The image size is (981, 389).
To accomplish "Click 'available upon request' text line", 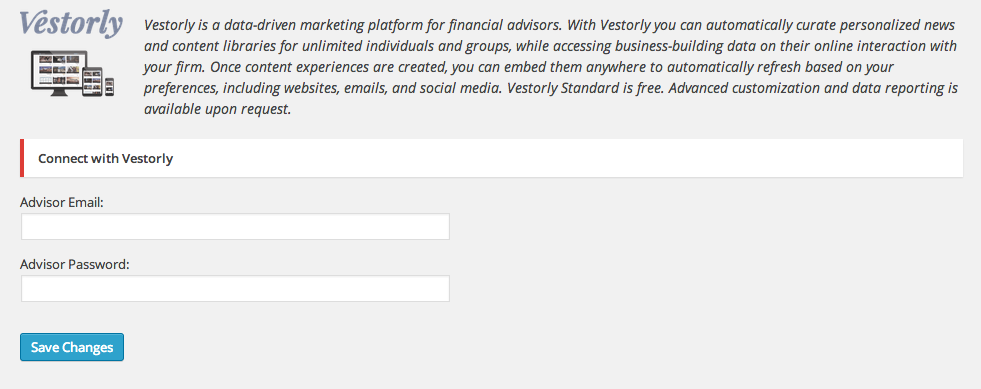I will click(217, 109).
